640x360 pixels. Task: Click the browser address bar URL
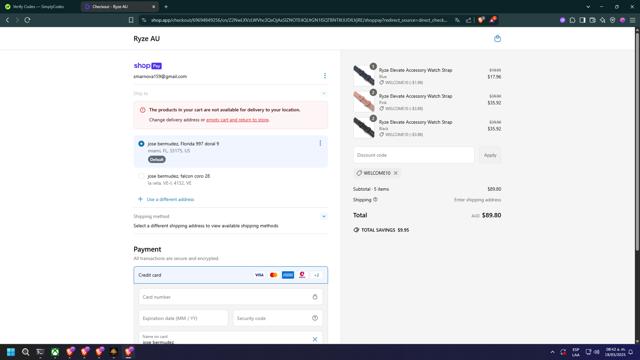[299, 20]
